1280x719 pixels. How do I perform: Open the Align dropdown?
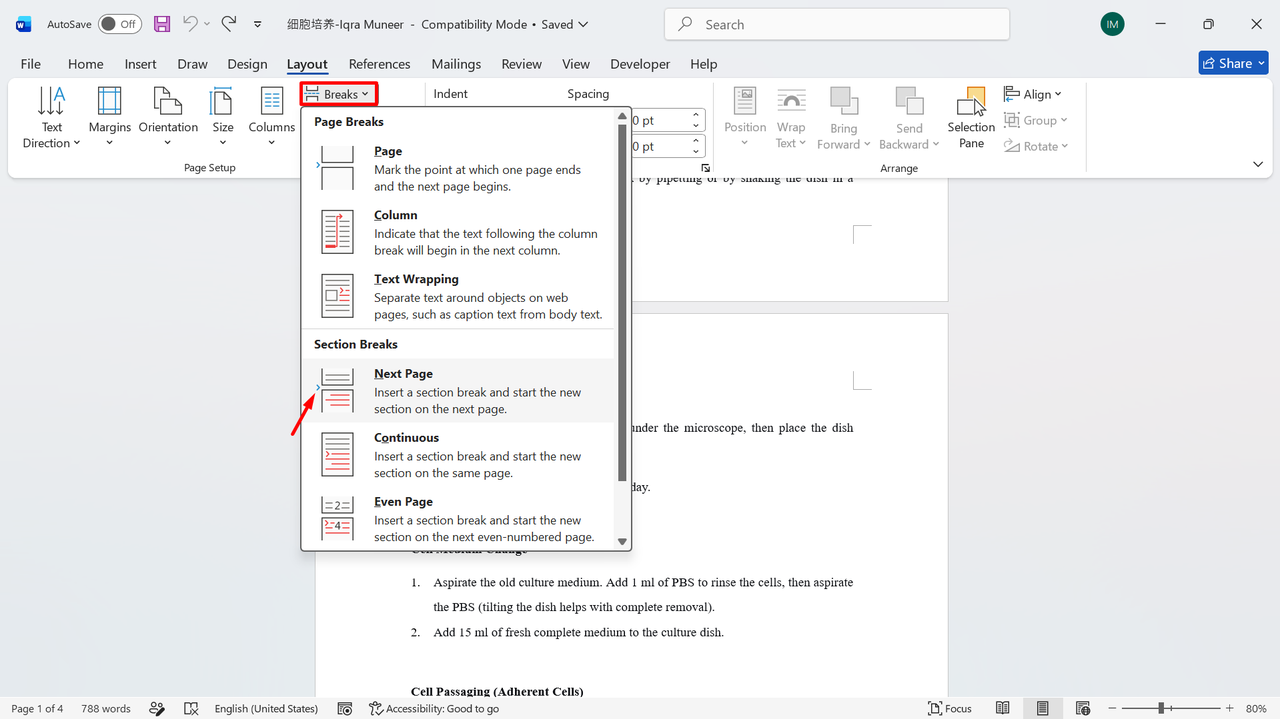(x=1033, y=94)
